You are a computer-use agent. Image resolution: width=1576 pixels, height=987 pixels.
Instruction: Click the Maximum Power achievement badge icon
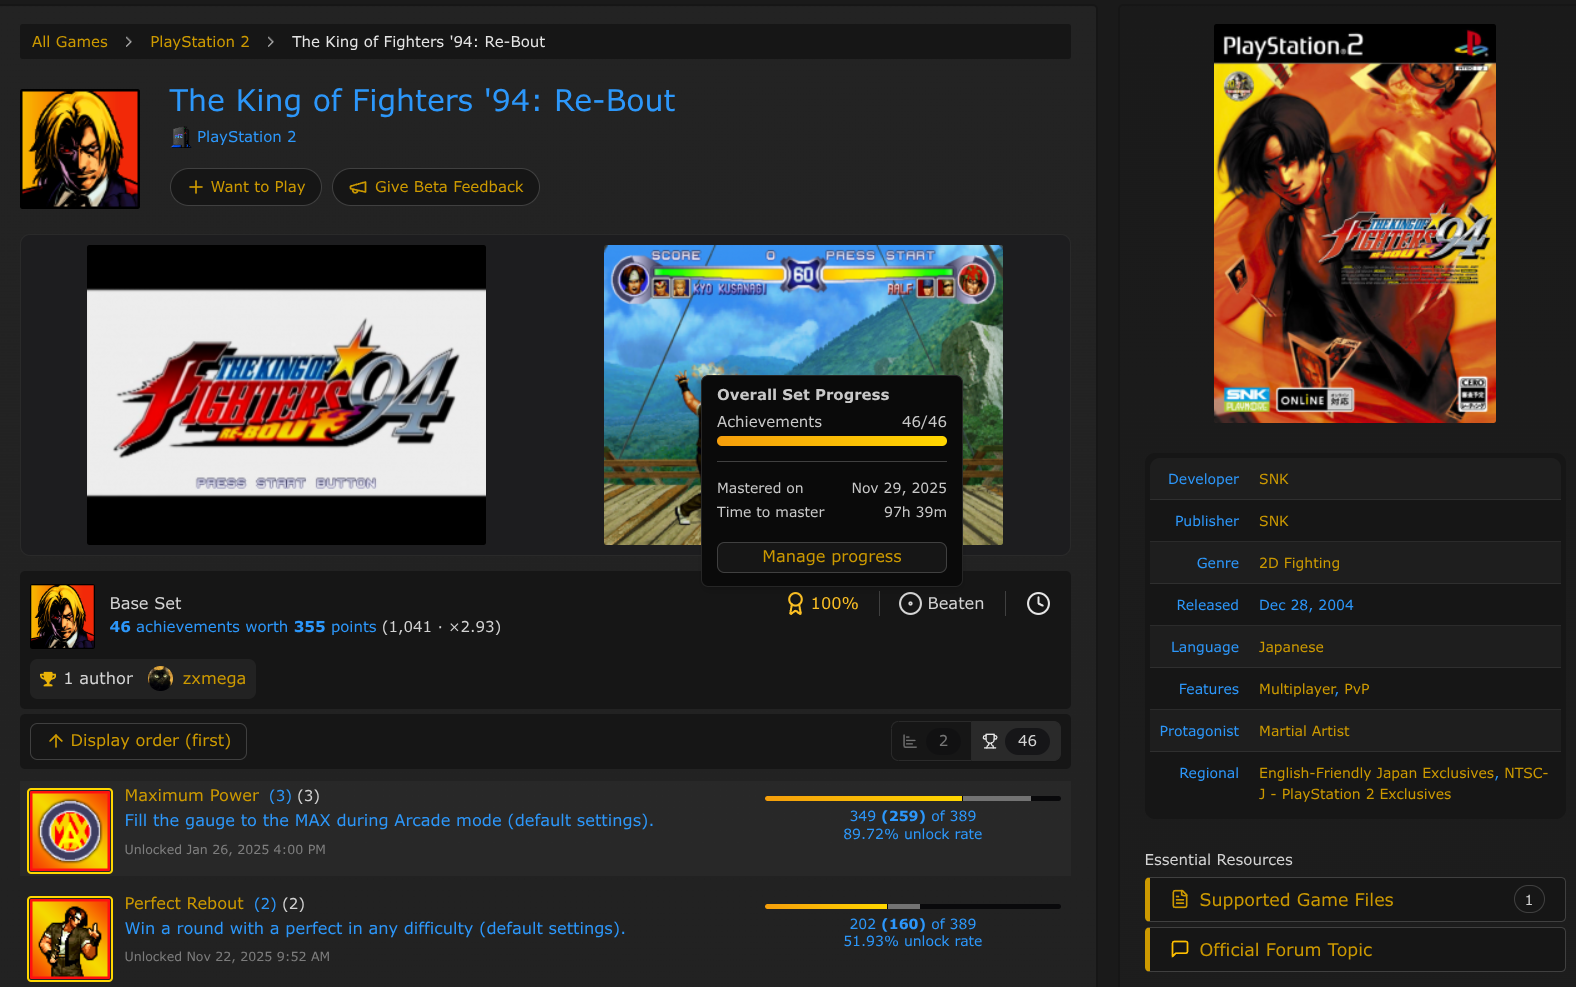pyautogui.click(x=70, y=830)
